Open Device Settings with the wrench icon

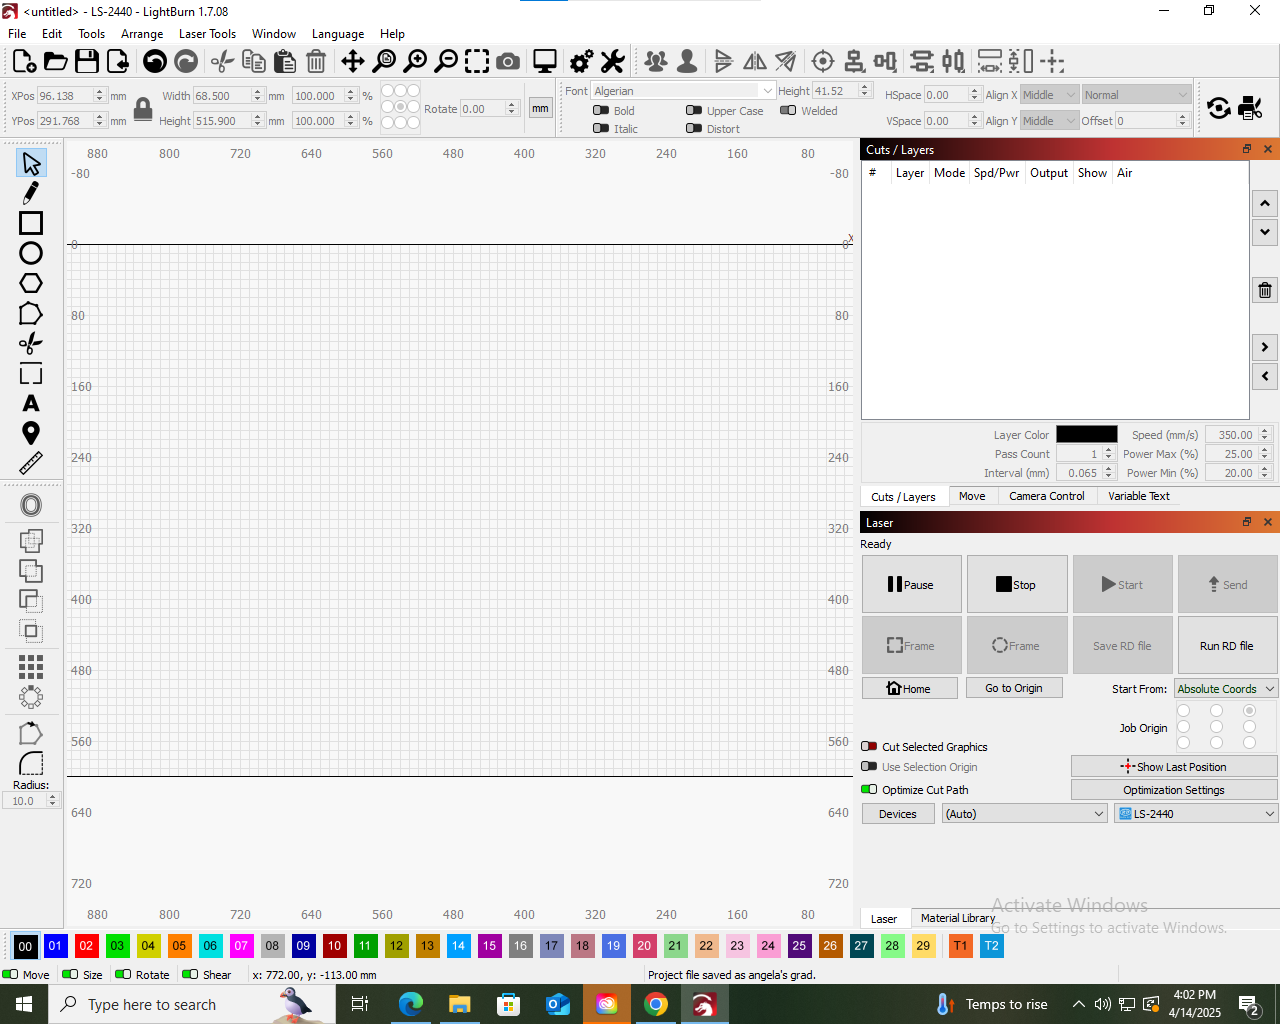[612, 61]
